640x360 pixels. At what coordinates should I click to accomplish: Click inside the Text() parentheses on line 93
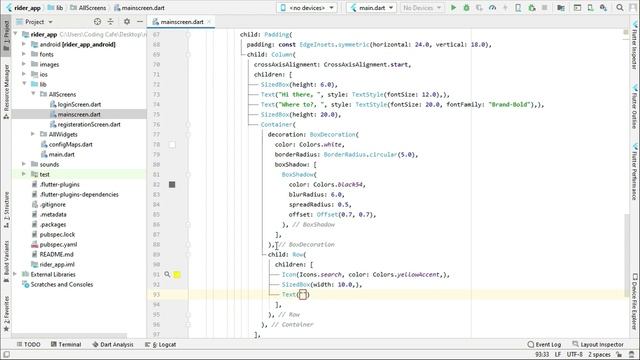(x=303, y=294)
